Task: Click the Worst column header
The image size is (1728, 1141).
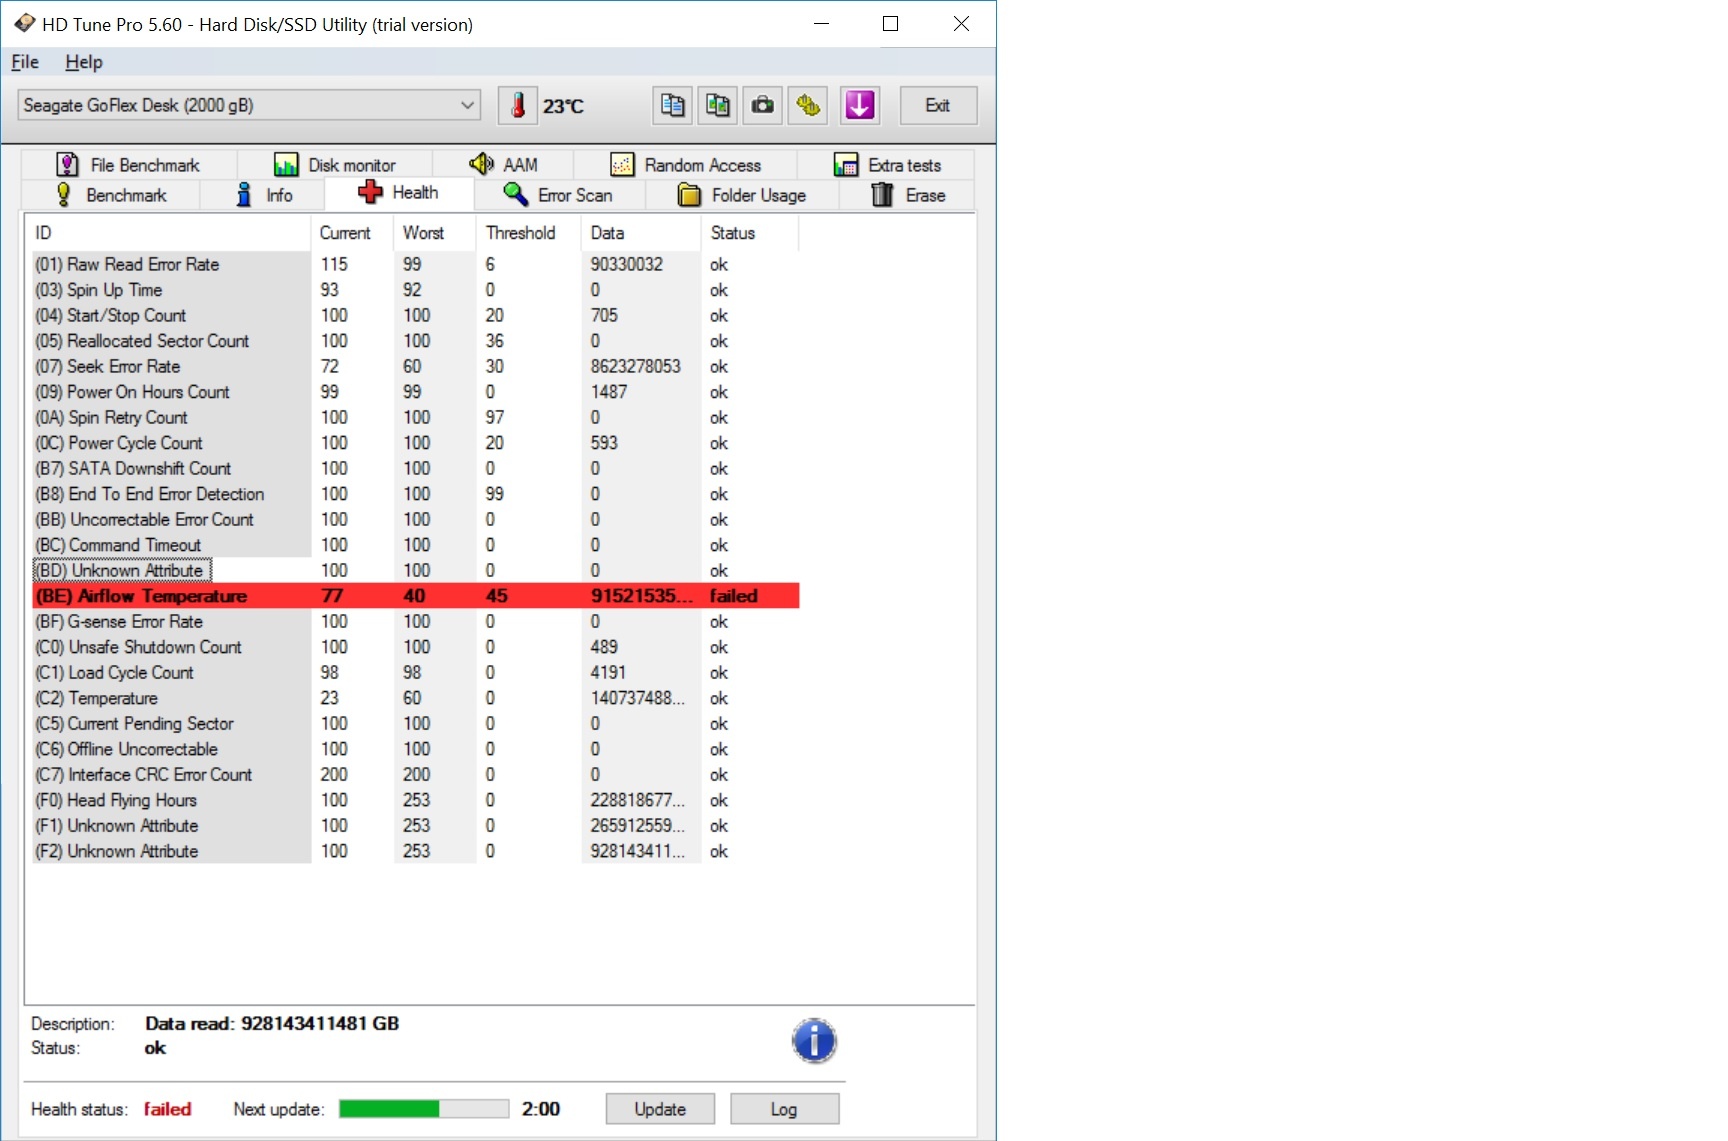Action: point(436,233)
